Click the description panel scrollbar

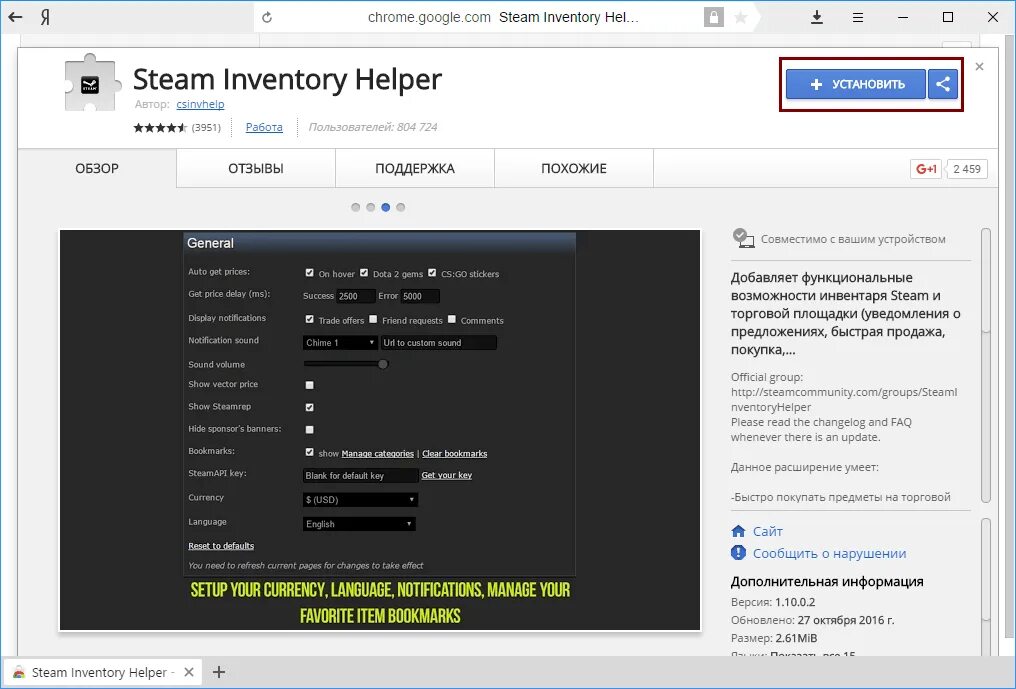click(986, 365)
